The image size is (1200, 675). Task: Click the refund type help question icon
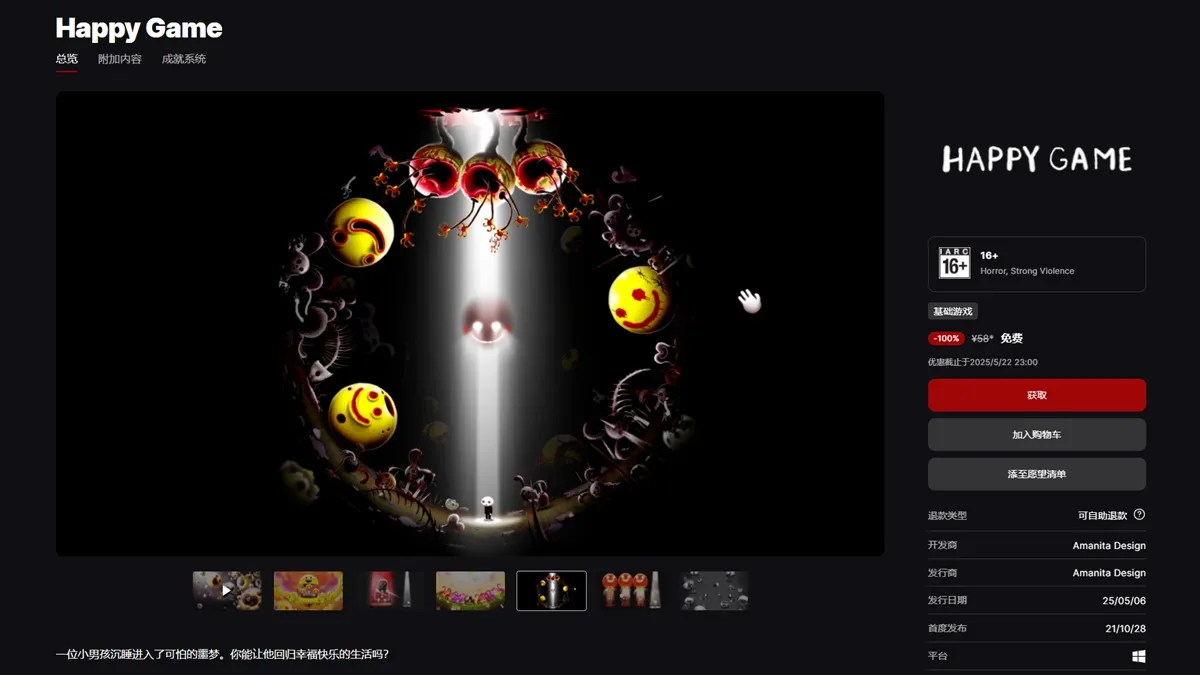1139,515
